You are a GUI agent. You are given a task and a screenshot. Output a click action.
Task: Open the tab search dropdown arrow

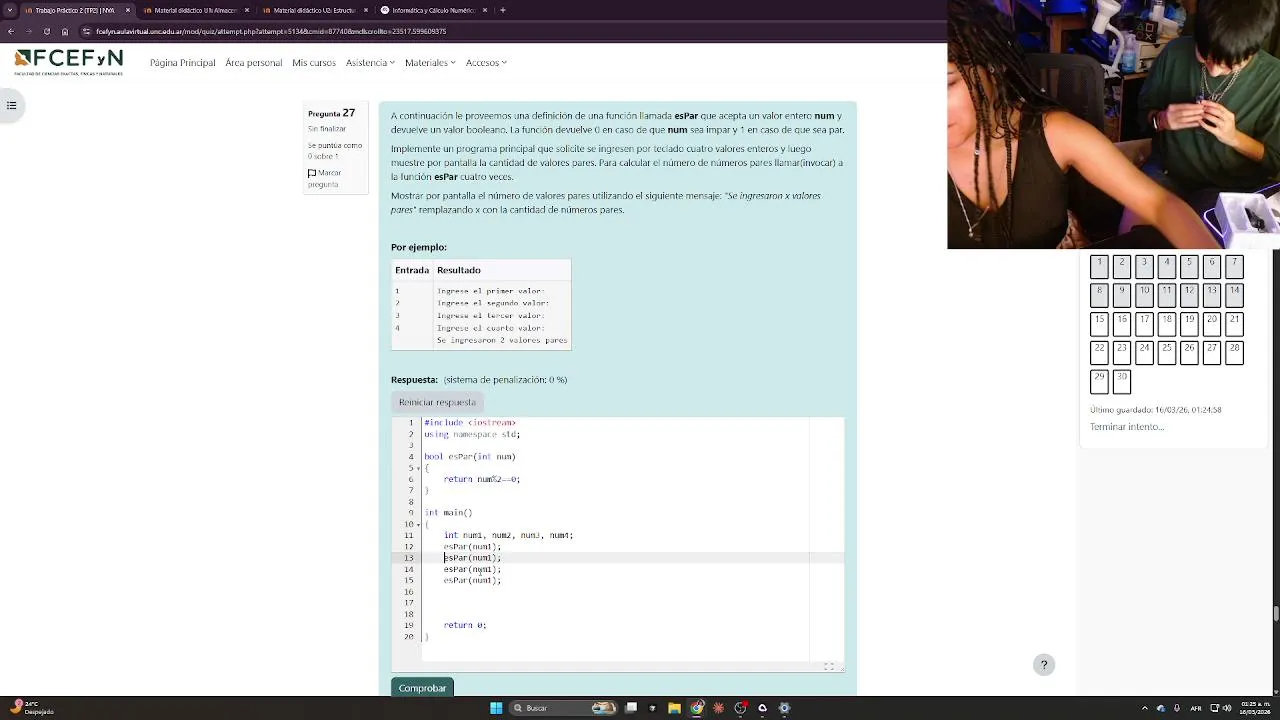11,10
